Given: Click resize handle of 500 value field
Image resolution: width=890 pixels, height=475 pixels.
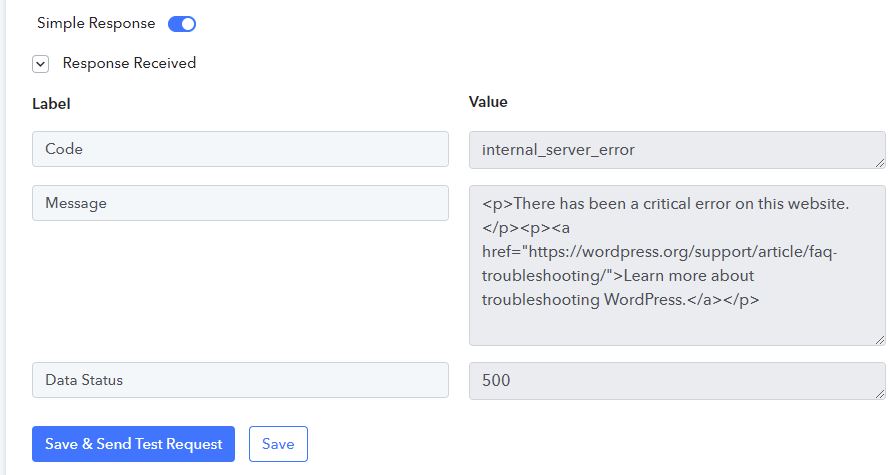Looking at the screenshot, I should 880,394.
